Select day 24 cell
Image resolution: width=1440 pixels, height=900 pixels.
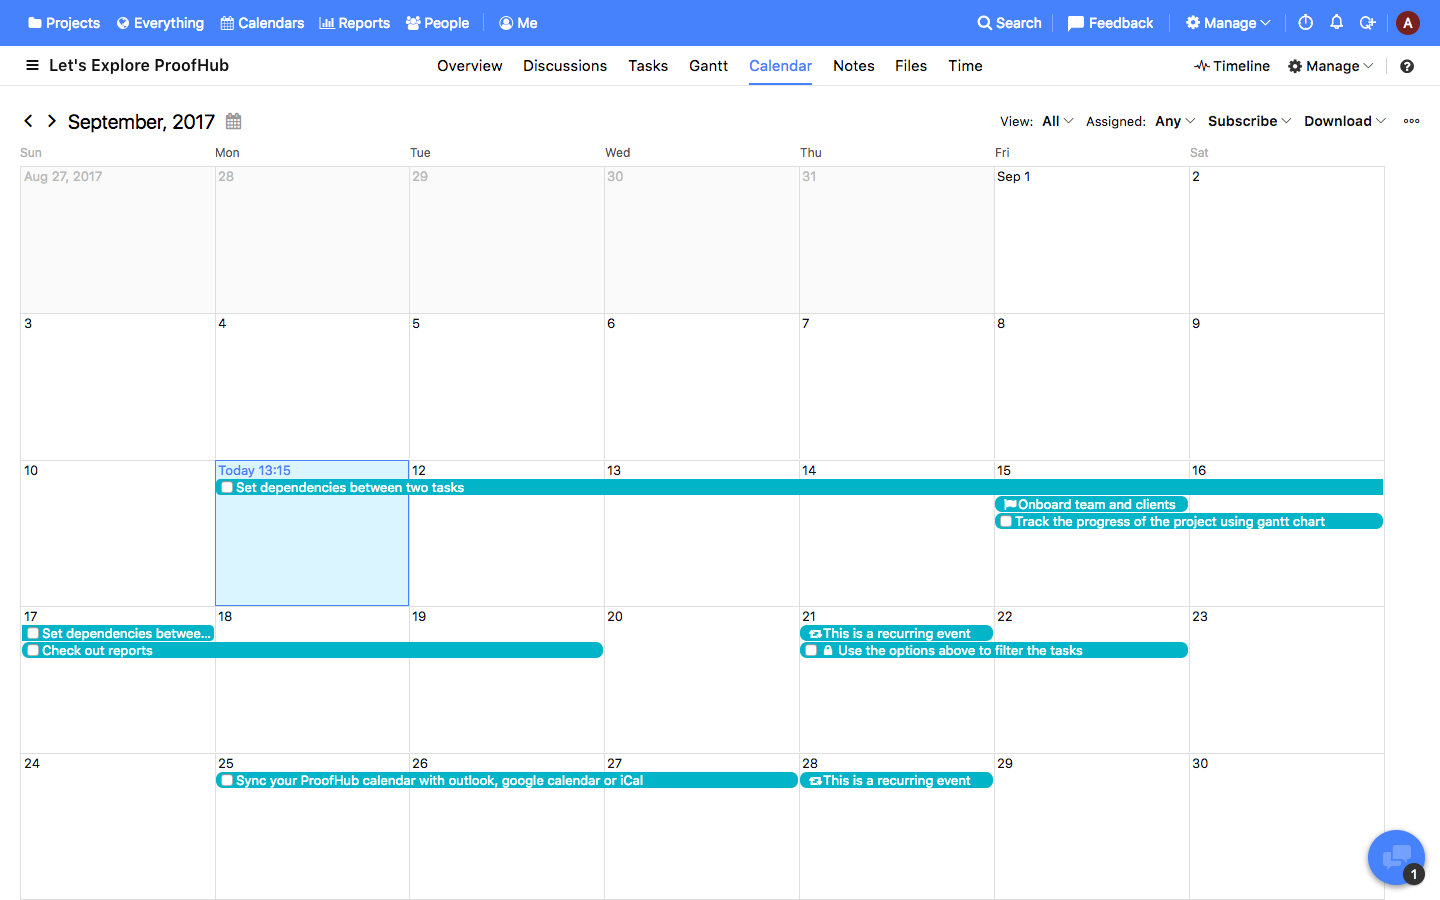pos(118,827)
